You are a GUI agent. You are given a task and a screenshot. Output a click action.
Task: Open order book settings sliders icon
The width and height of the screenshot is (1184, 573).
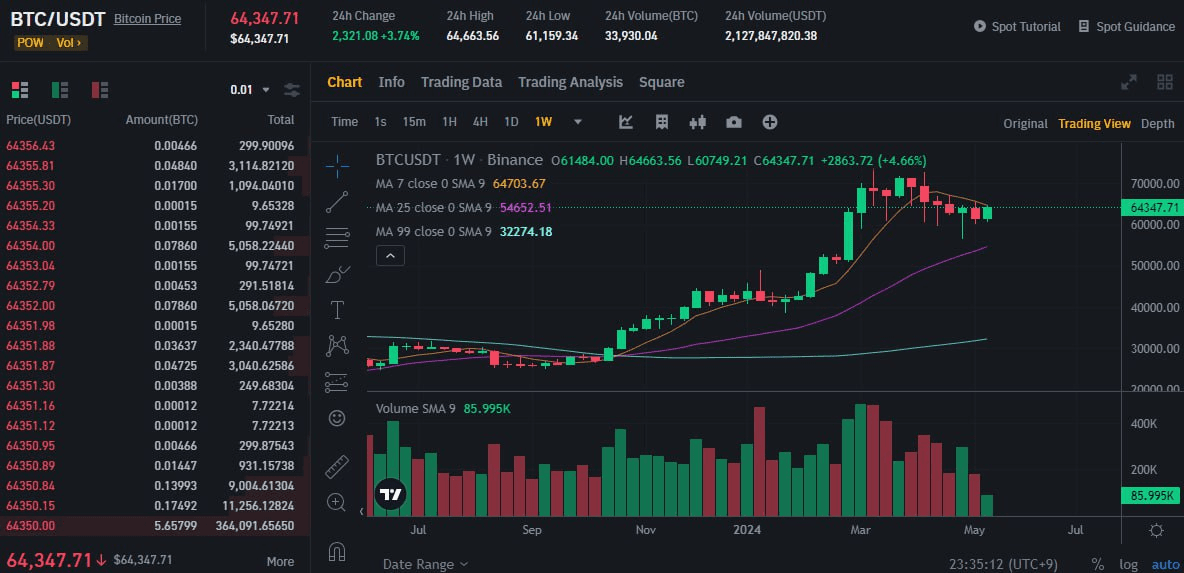click(292, 90)
